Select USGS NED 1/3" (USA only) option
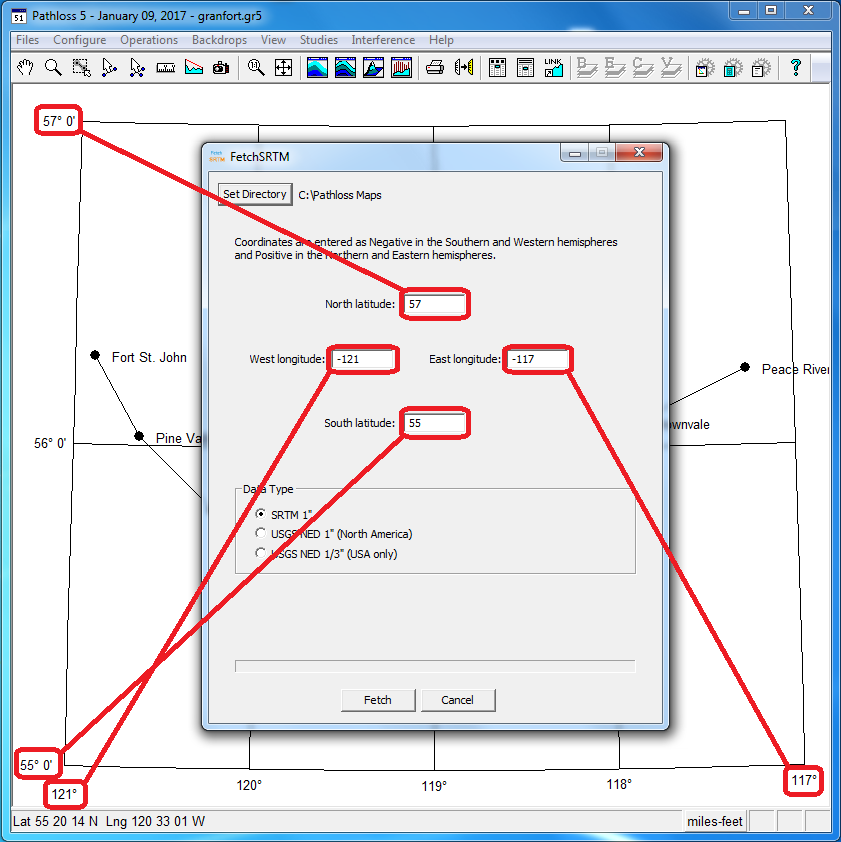Image resolution: width=841 pixels, height=842 pixels. 261,553
